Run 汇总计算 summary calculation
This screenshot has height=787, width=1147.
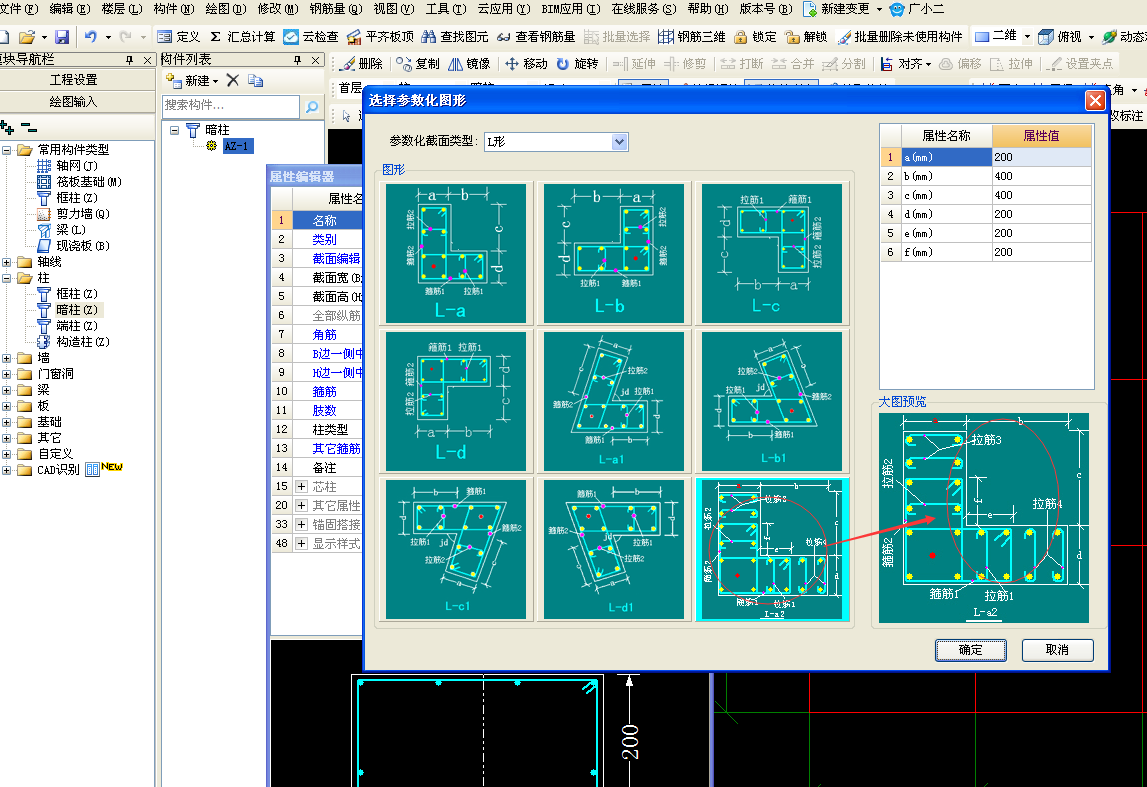243,37
